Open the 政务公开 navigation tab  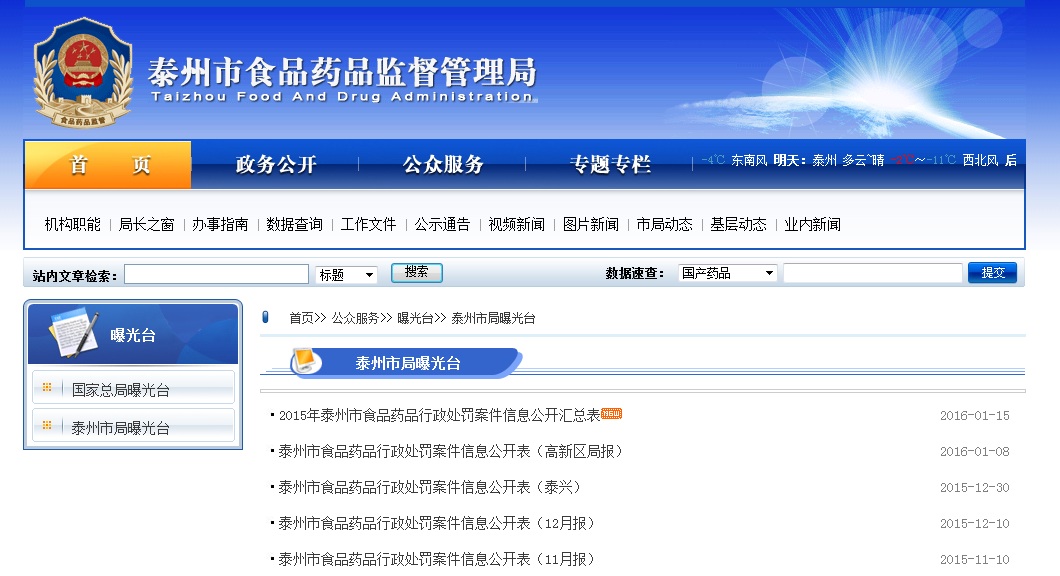(x=275, y=165)
